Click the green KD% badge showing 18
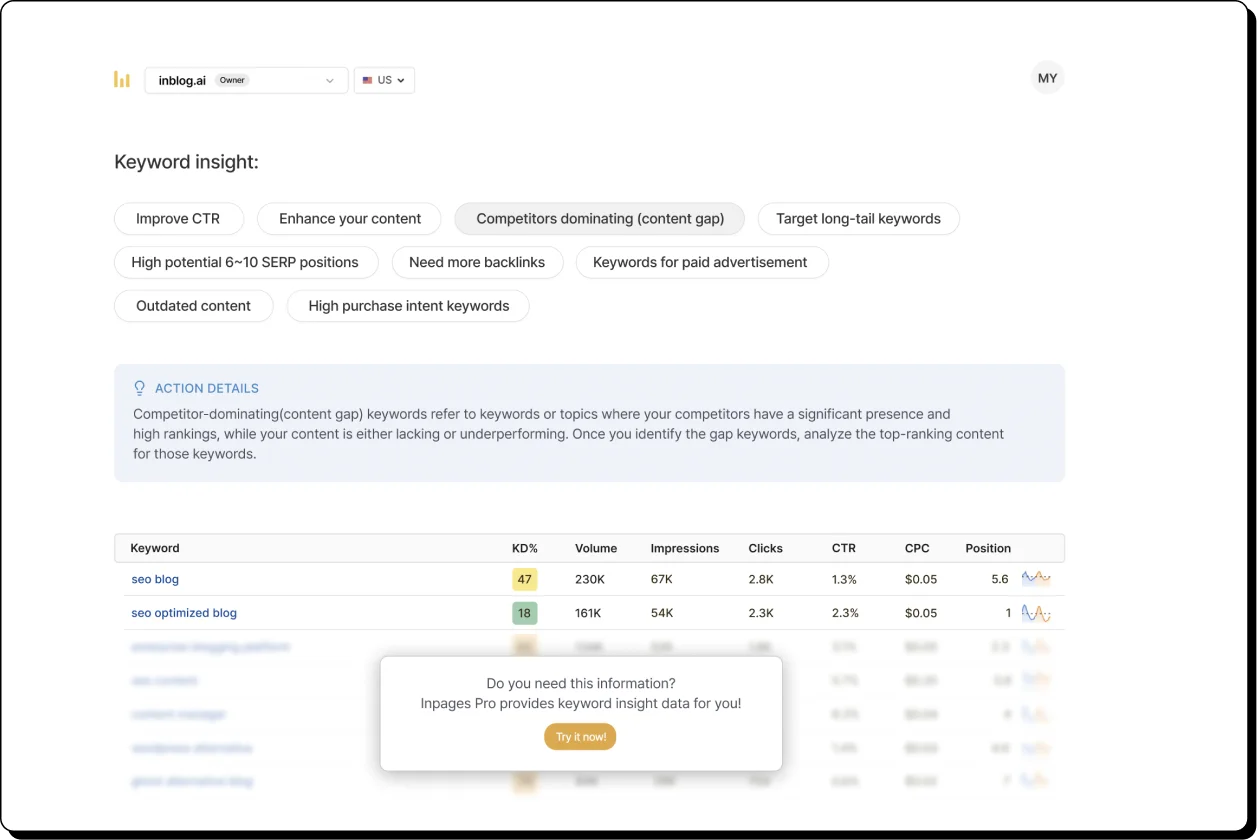Screen dimensions: 1257x840 click(x=524, y=613)
